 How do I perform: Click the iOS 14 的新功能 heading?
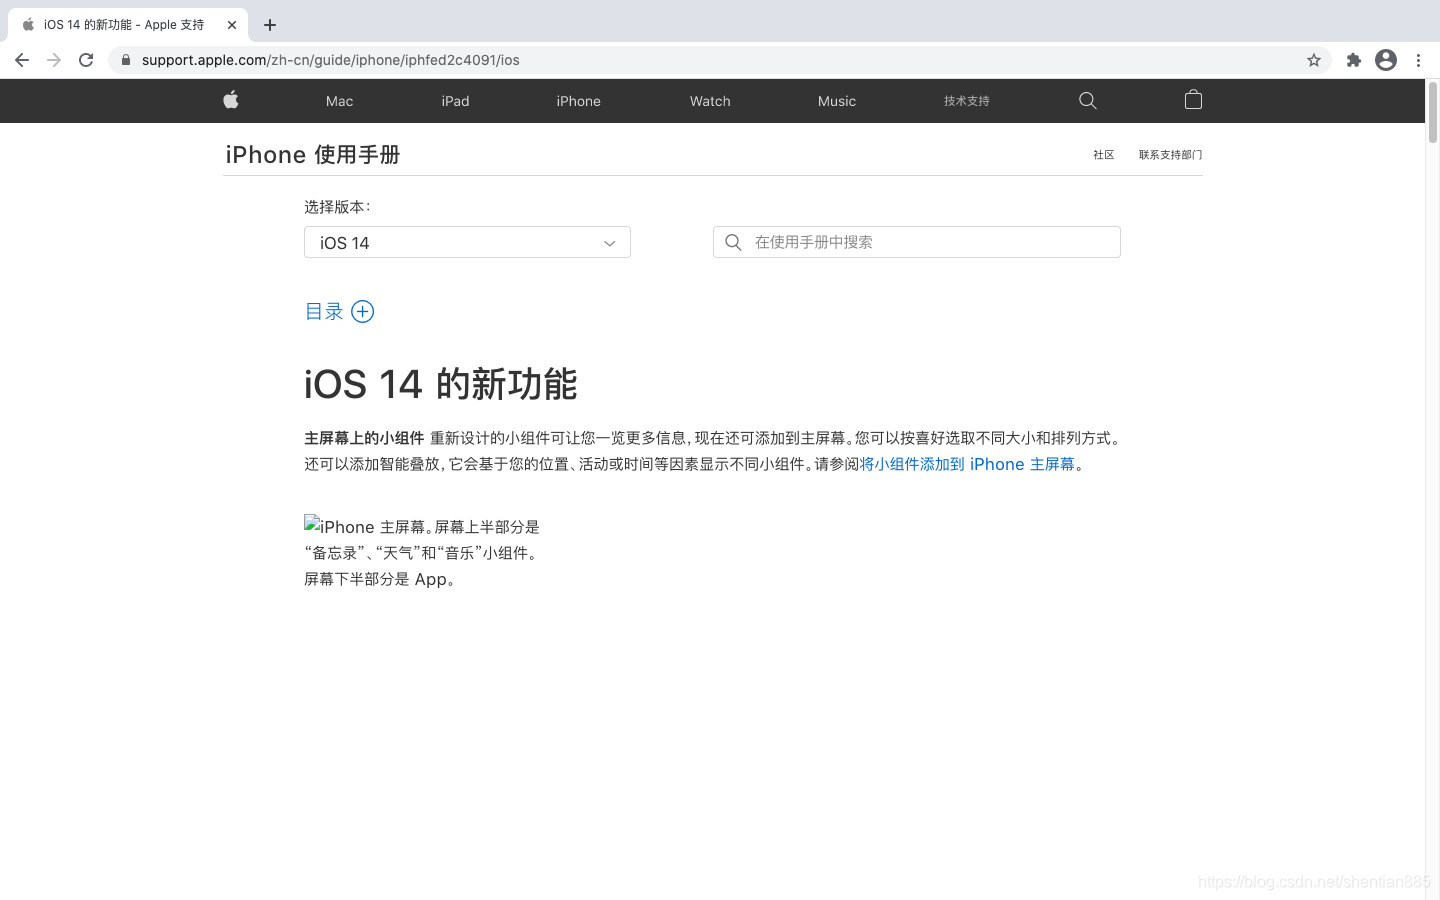440,384
